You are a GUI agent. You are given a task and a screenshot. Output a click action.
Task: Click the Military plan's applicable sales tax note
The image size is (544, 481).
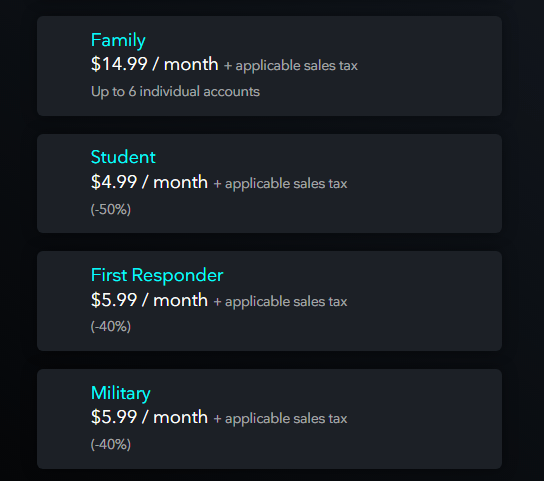point(280,419)
